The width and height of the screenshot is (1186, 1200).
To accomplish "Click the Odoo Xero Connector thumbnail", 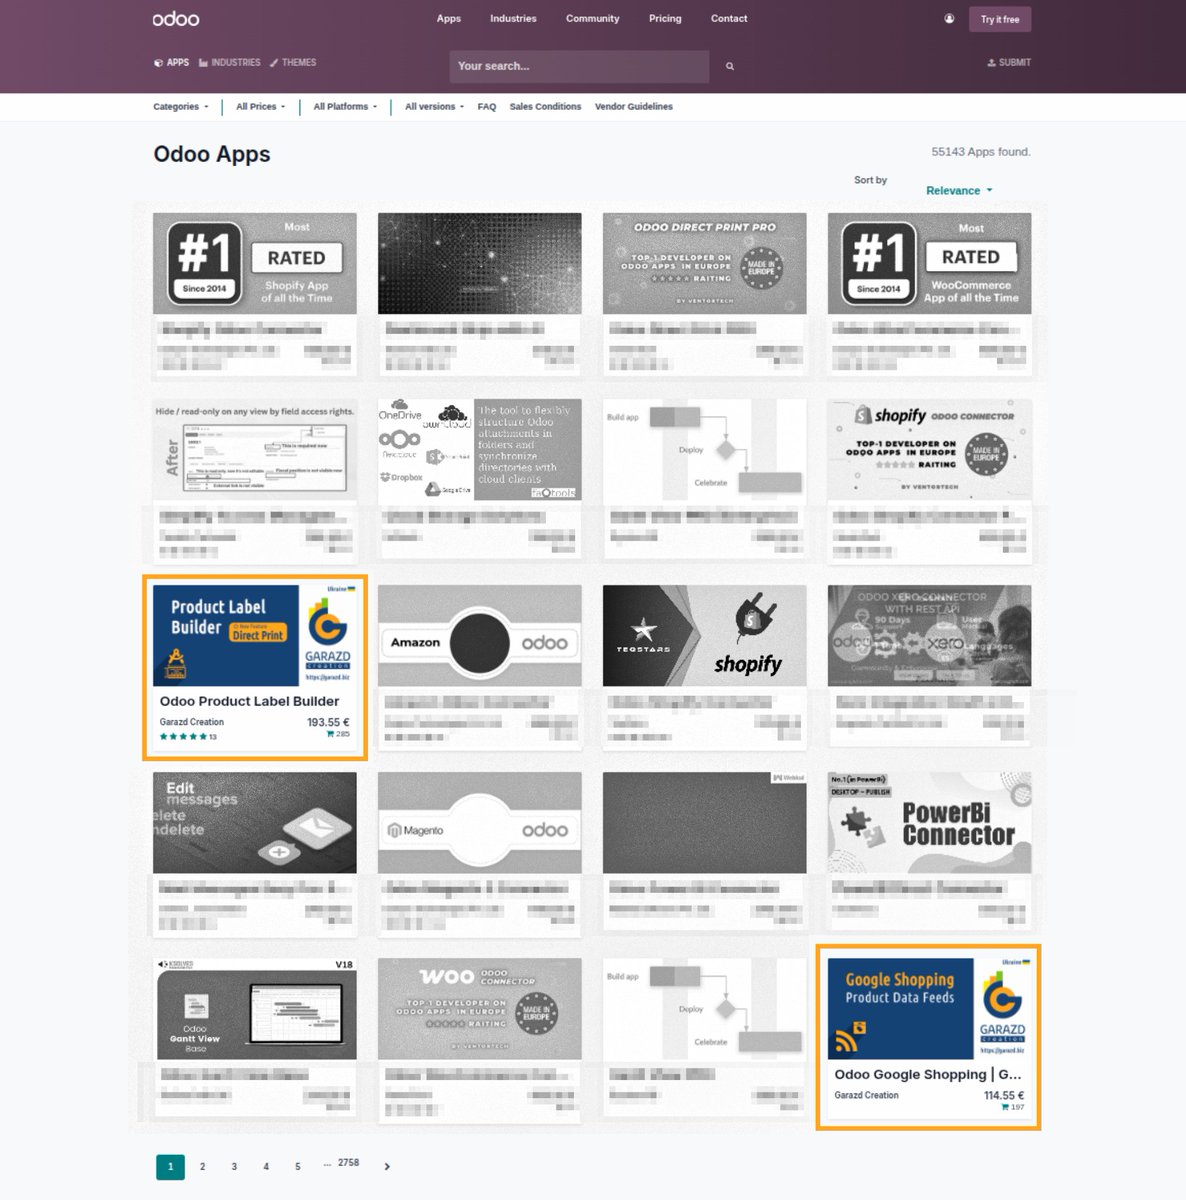I will pyautogui.click(x=929, y=636).
